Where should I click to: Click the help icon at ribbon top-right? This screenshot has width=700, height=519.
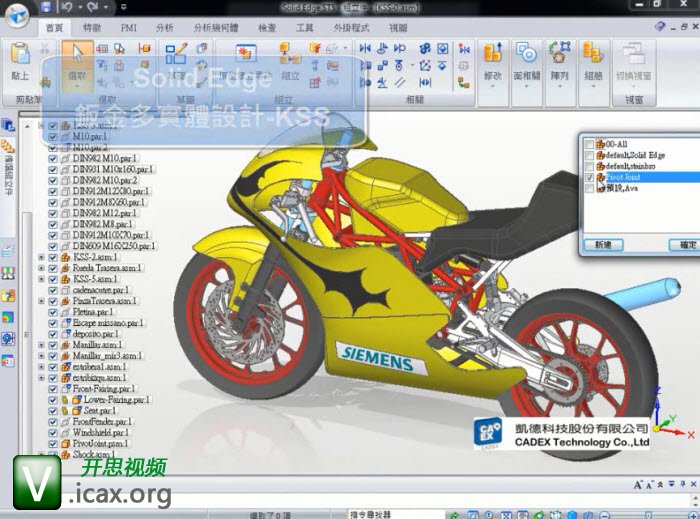[x=660, y=27]
